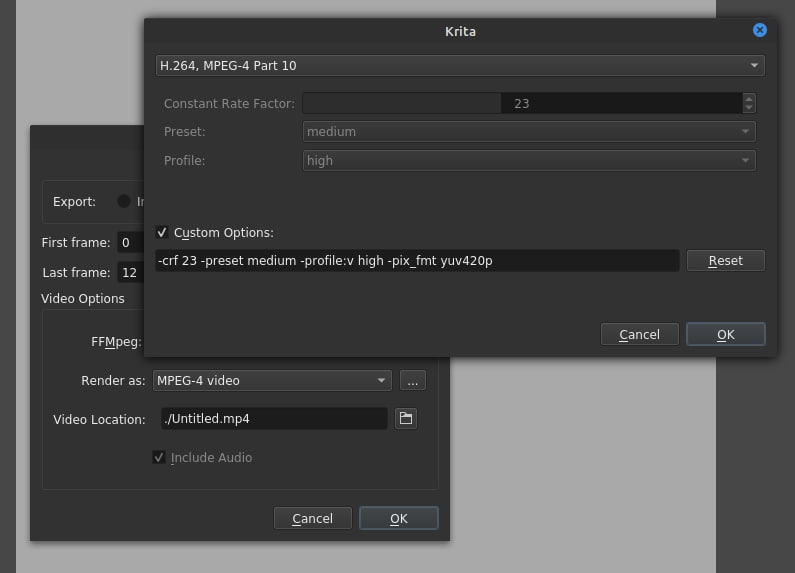Close the Krita codec options dialog
795x573 pixels.
[759, 30]
